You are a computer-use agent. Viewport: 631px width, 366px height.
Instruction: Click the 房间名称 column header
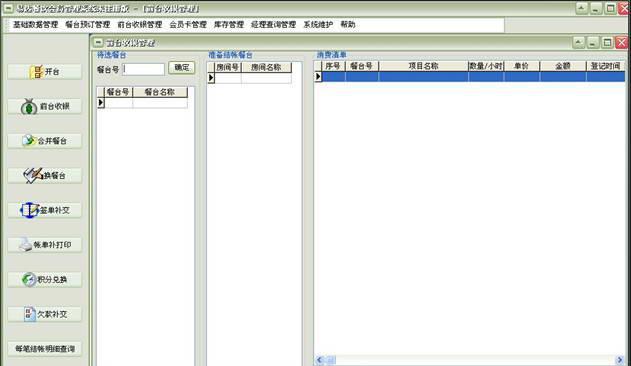pyautogui.click(x=266, y=67)
